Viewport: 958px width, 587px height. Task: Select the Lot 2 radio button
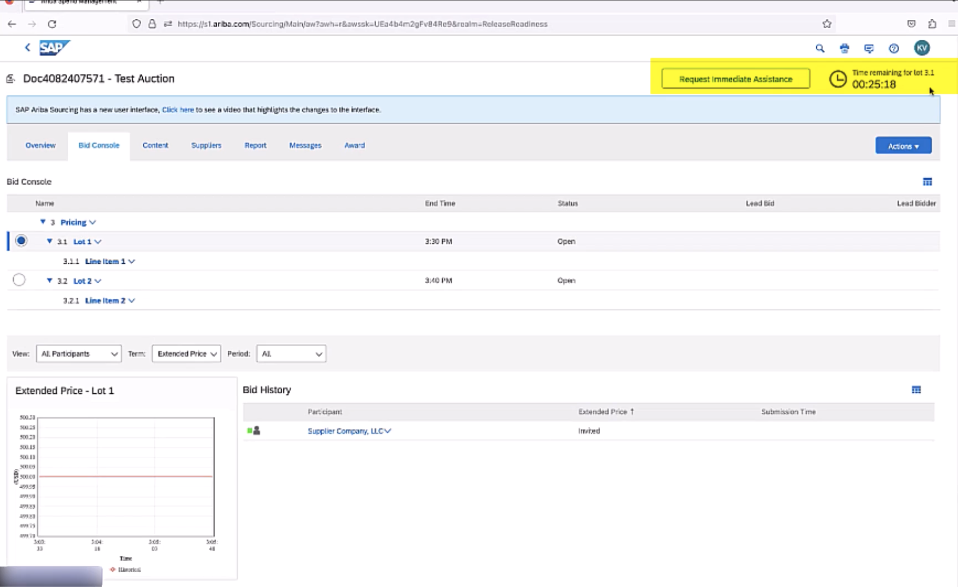pos(19,281)
